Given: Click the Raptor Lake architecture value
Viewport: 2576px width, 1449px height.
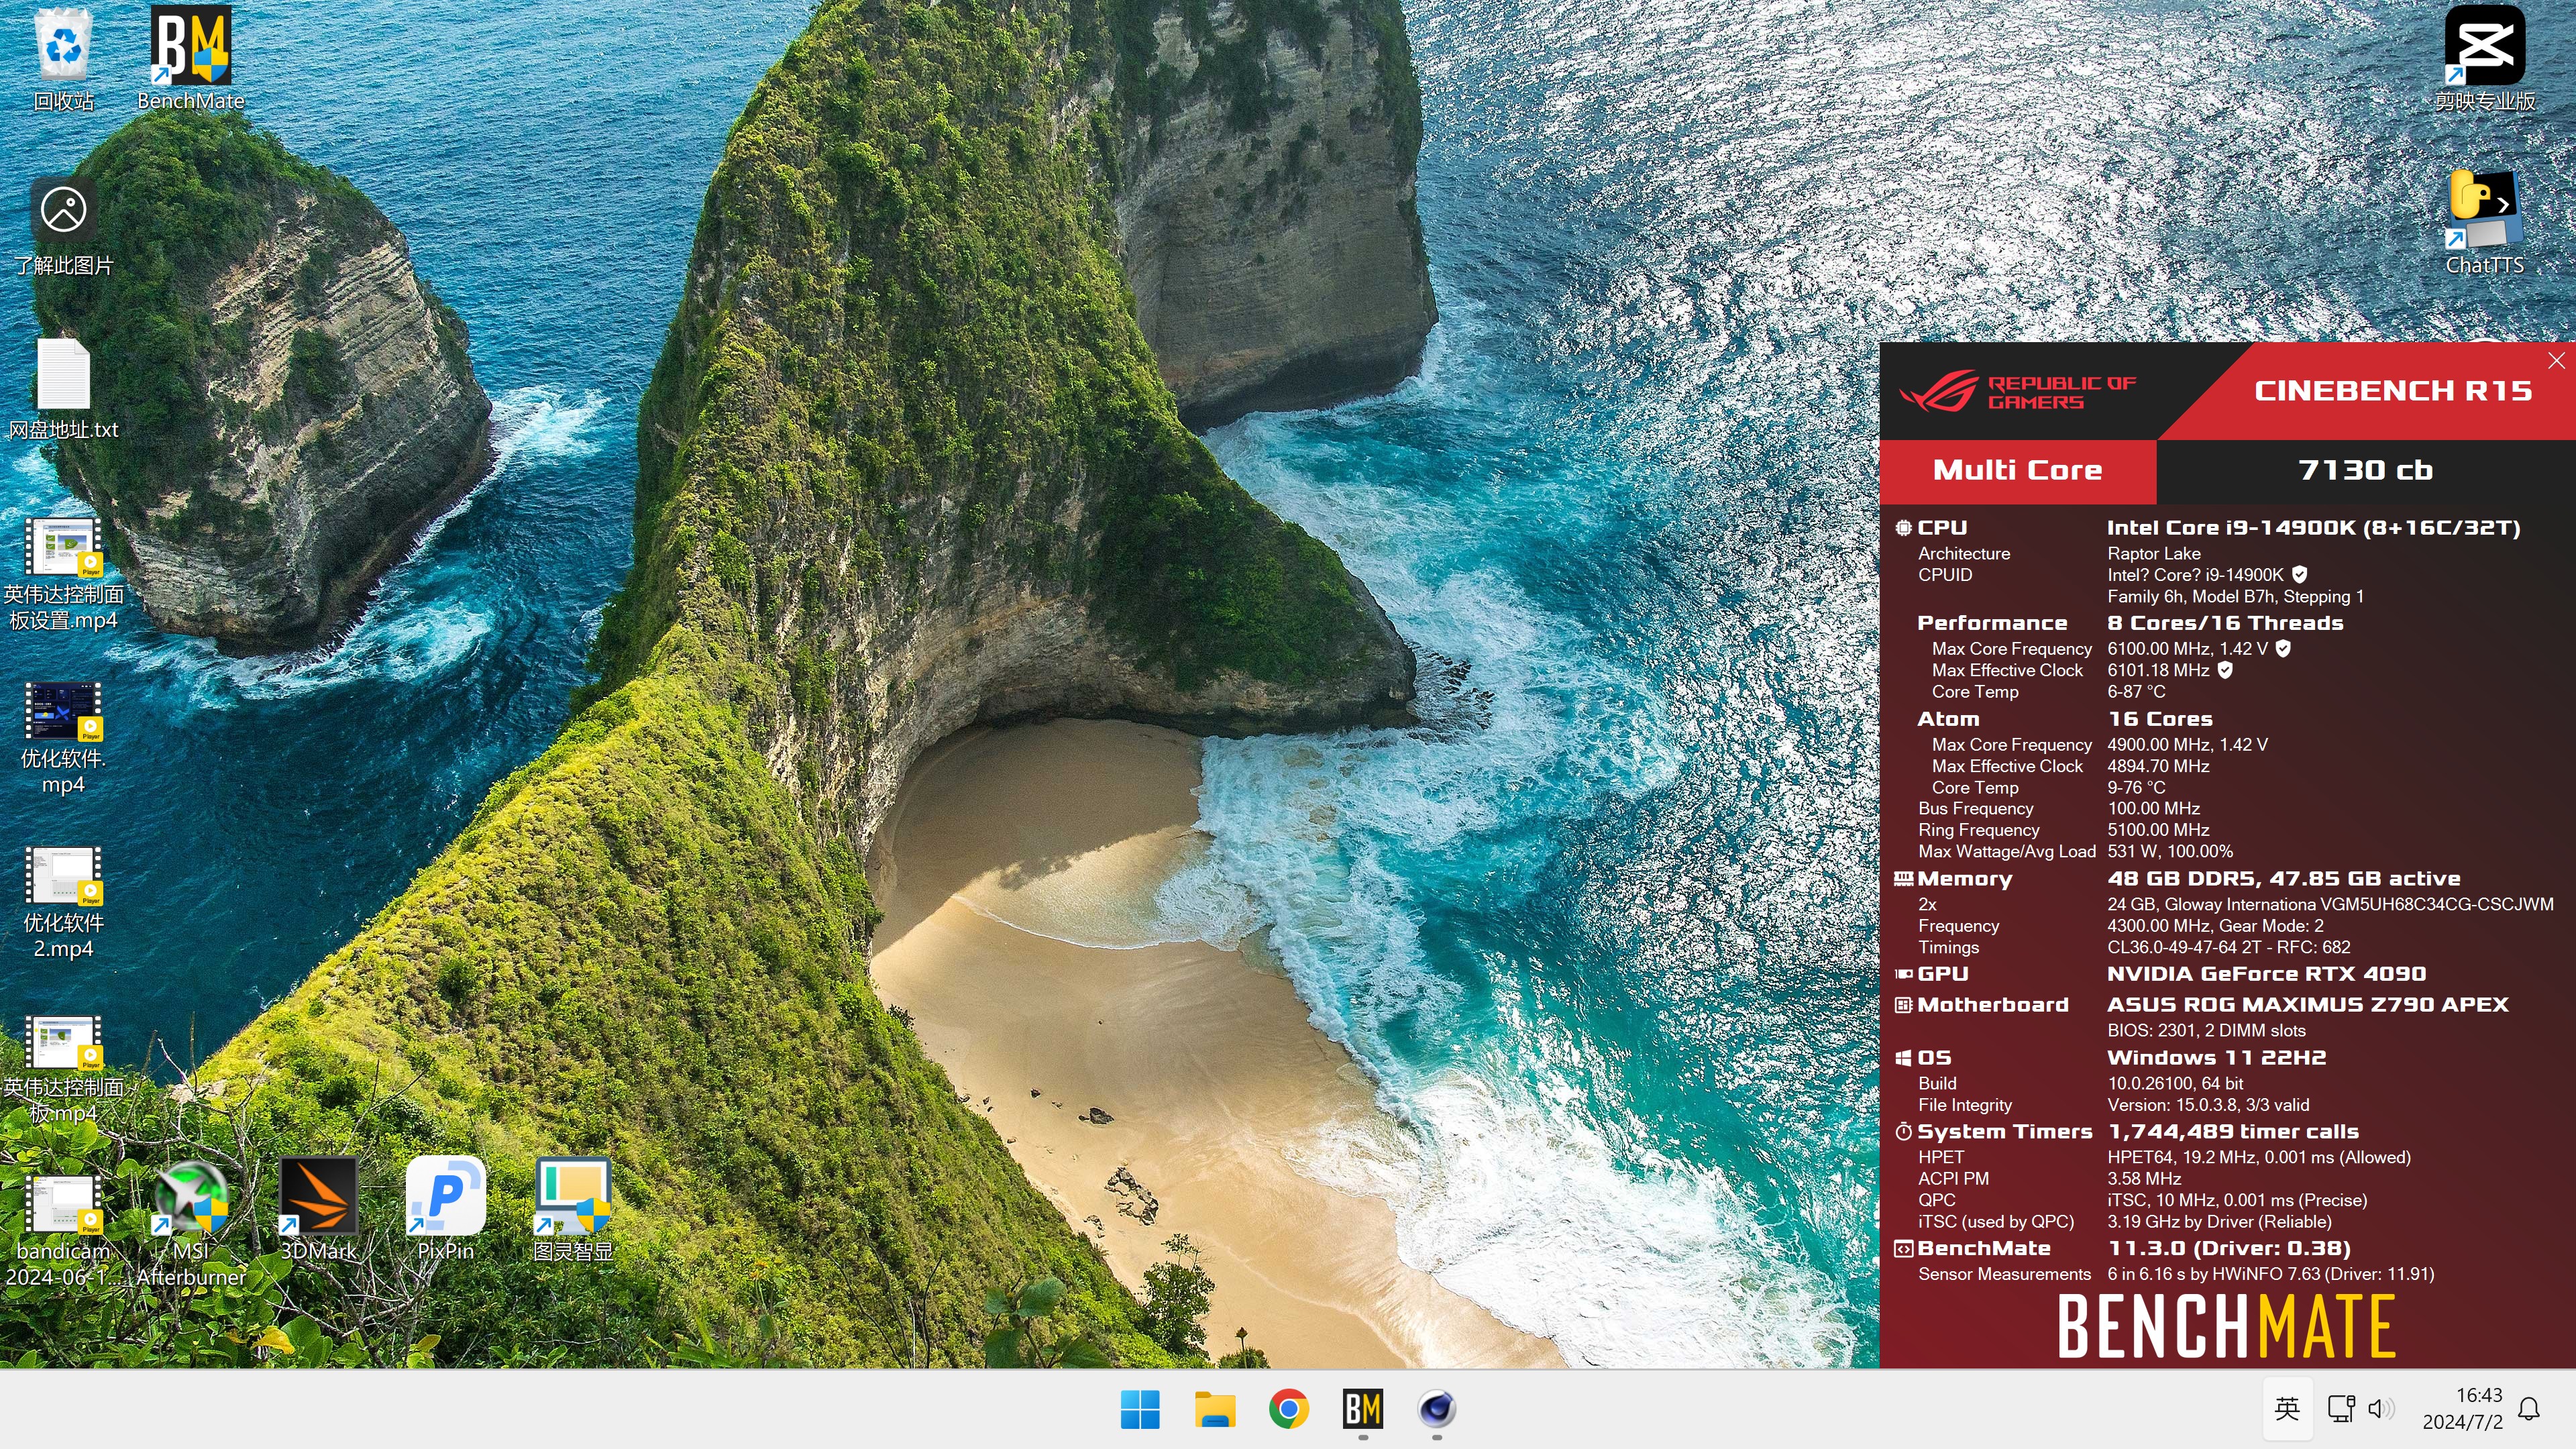Looking at the screenshot, I should [2153, 553].
